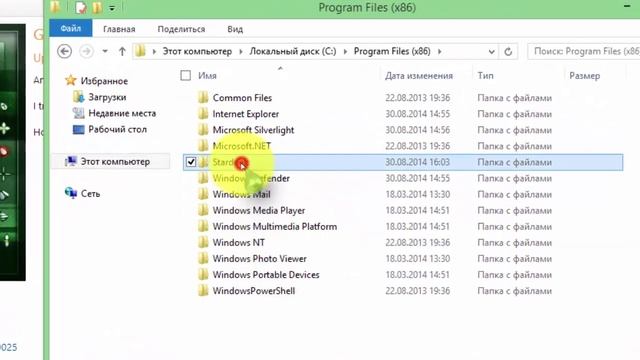Select the Windows NT folder icon
Viewport: 640px width, 360px height.
pos(203,242)
